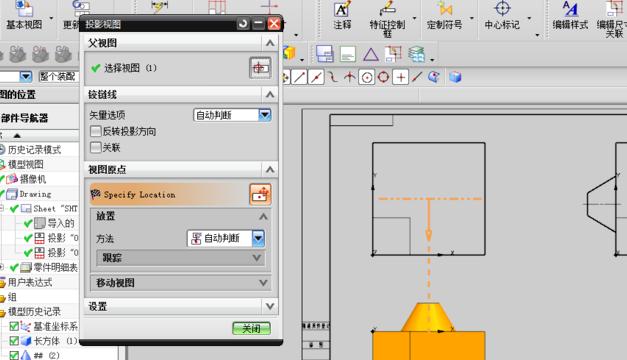Open the dropdown arrow next to 中心标记
This screenshot has height=360, width=627.
tap(529, 18)
